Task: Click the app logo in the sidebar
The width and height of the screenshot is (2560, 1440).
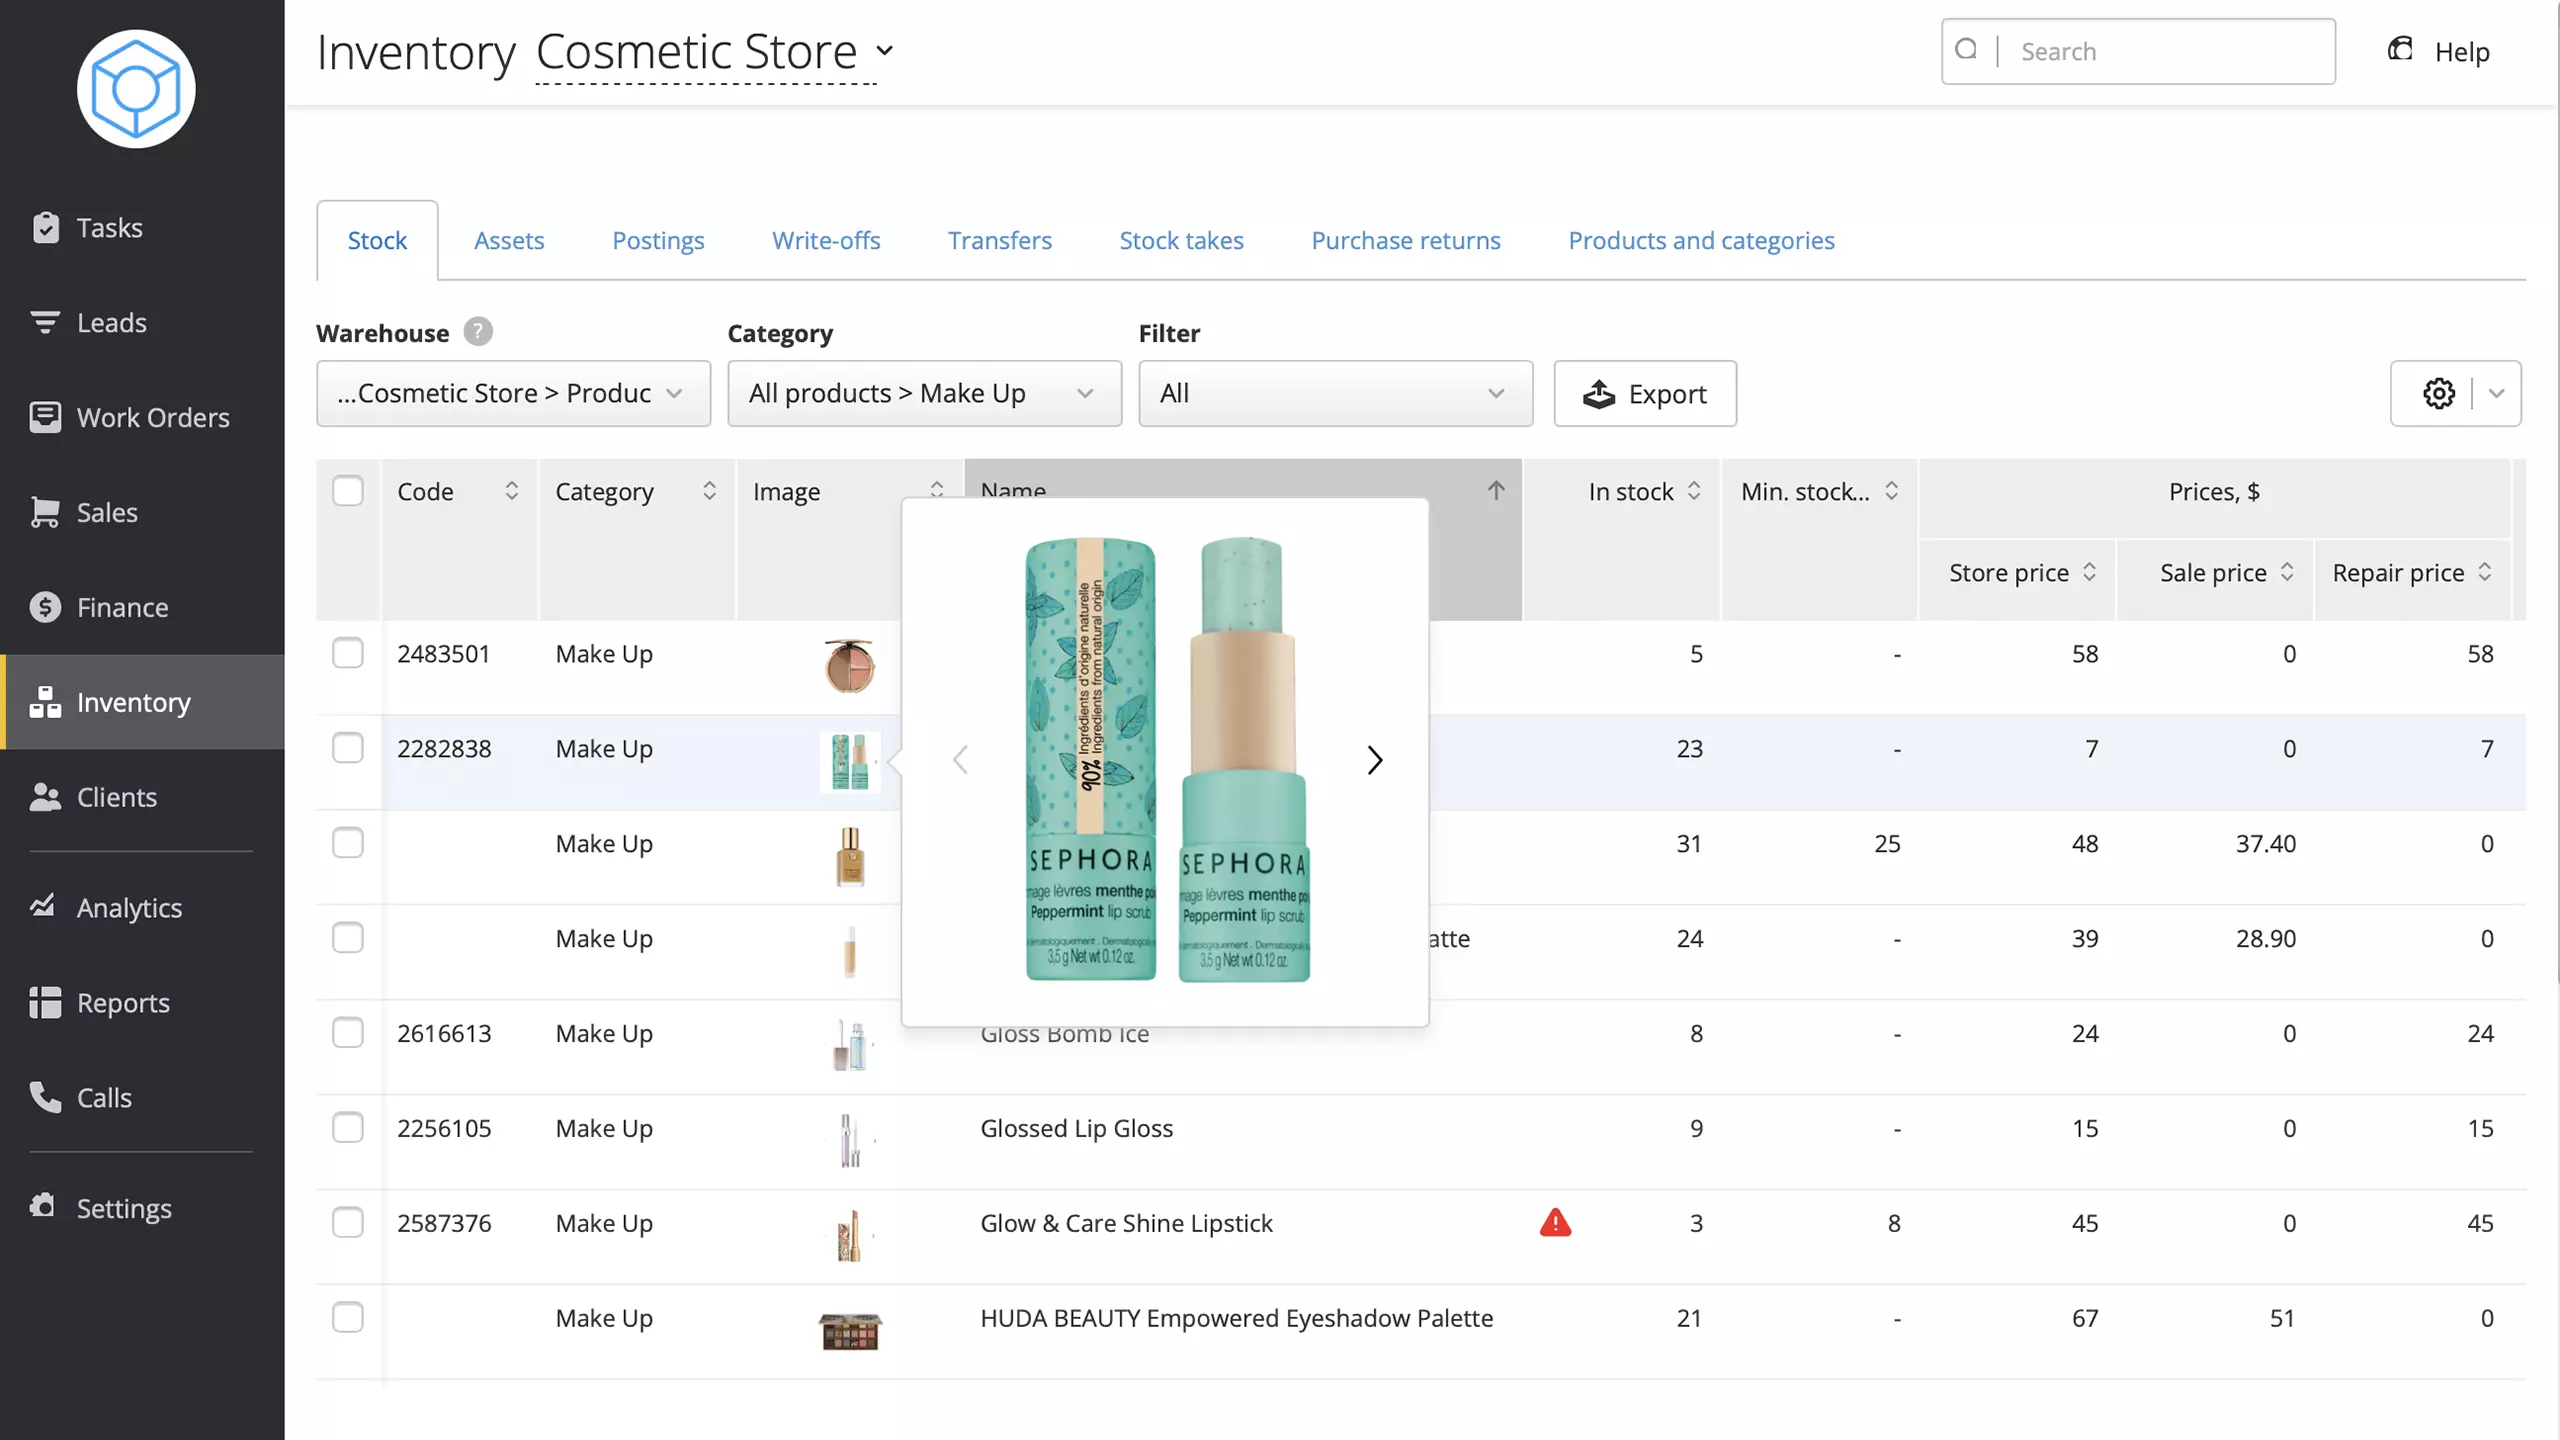Action: (x=136, y=89)
